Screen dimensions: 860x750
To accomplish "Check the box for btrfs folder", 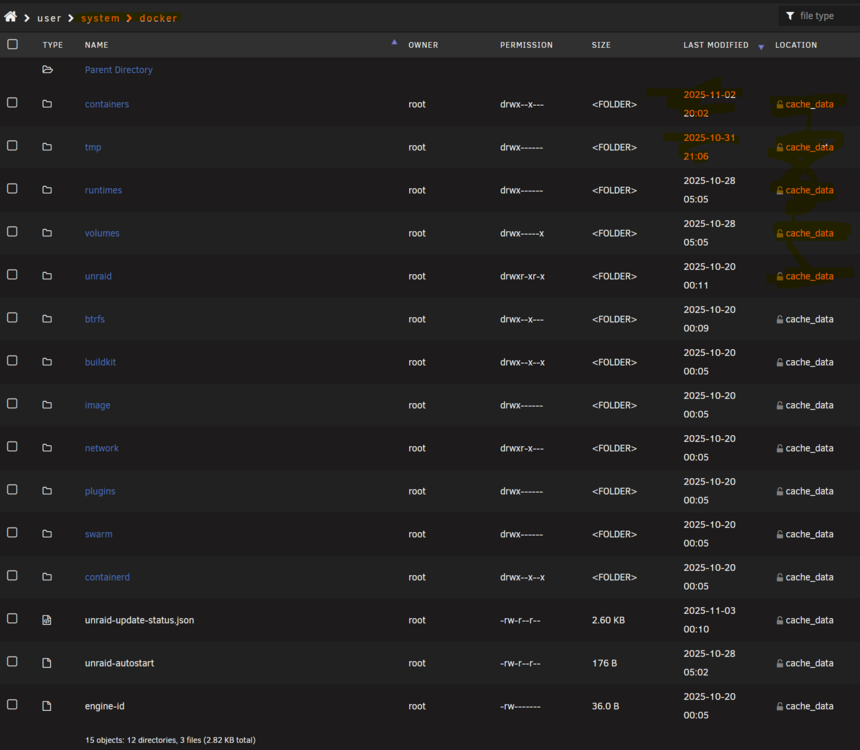I will [12, 318].
